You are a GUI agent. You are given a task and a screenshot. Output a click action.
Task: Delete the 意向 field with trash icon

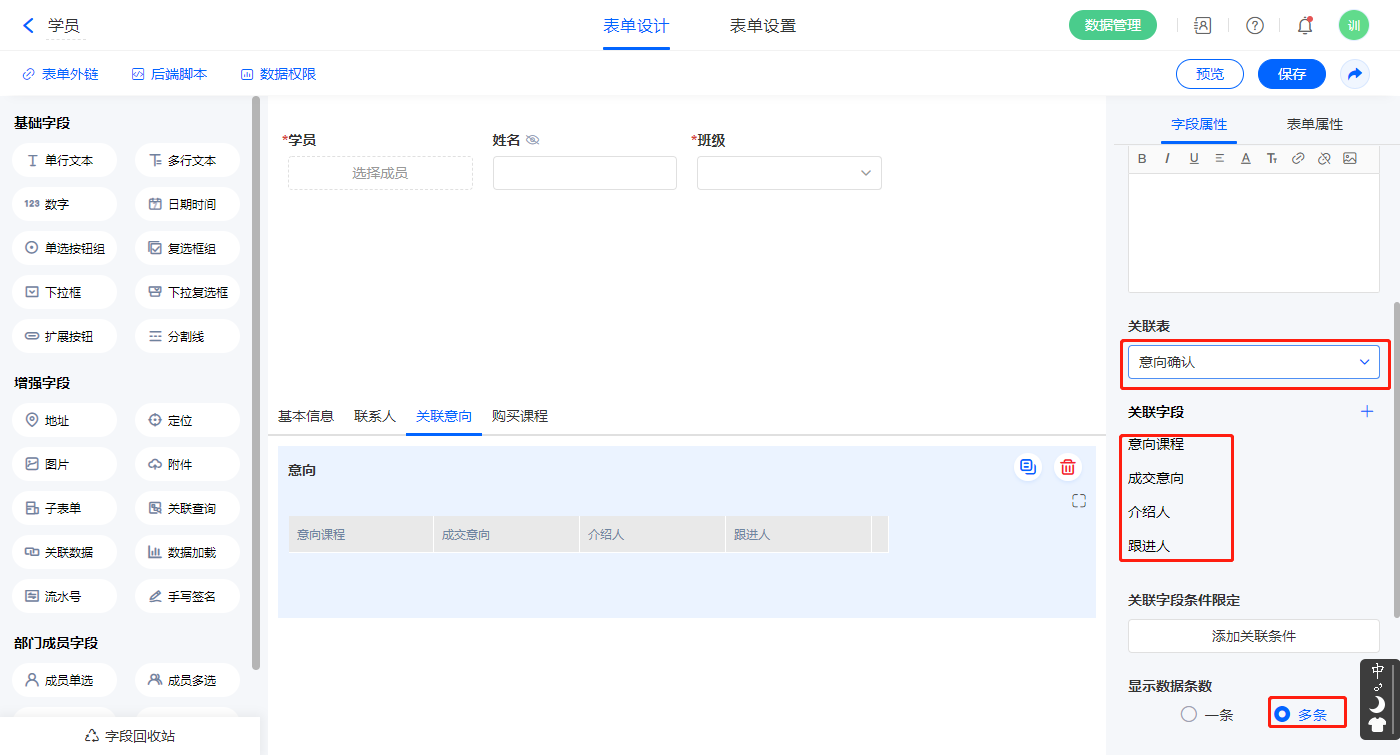tap(1068, 467)
